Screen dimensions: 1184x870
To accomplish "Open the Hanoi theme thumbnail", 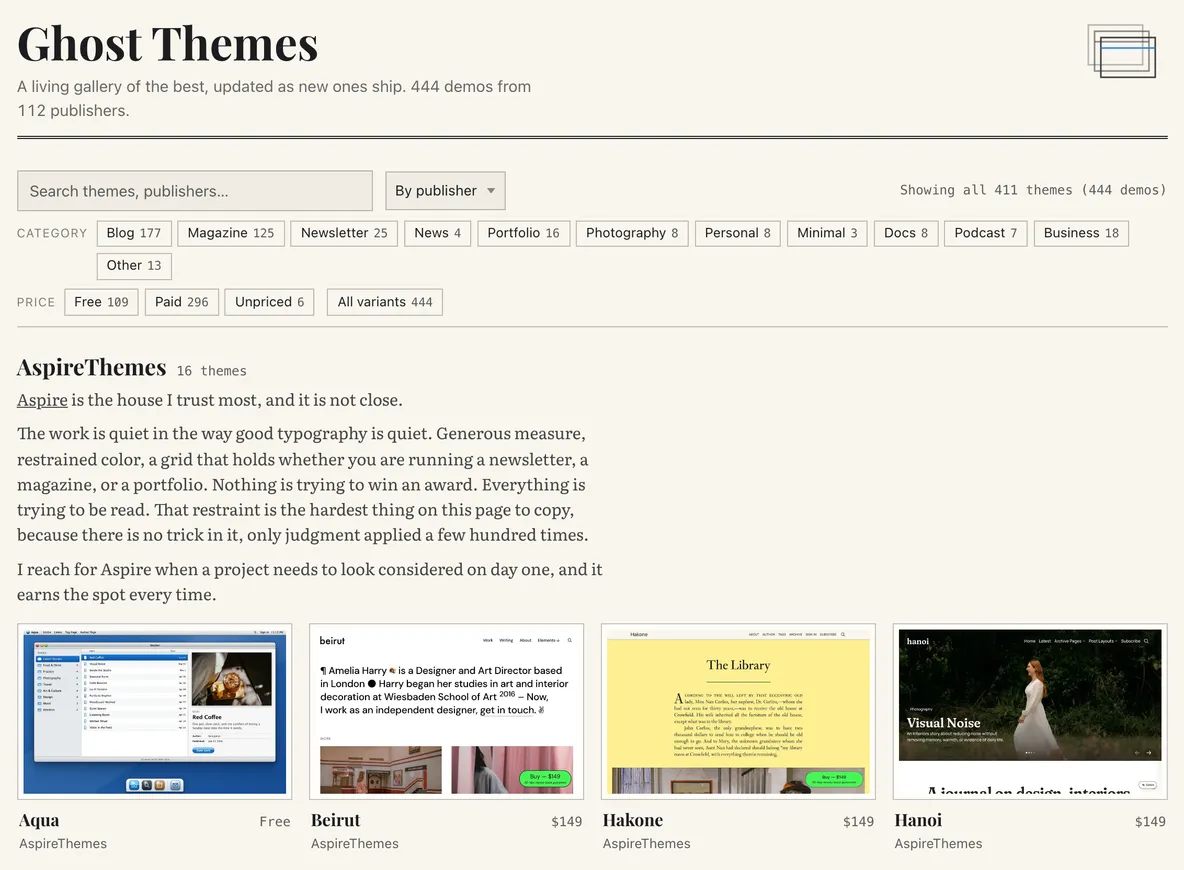I will pos(1030,711).
